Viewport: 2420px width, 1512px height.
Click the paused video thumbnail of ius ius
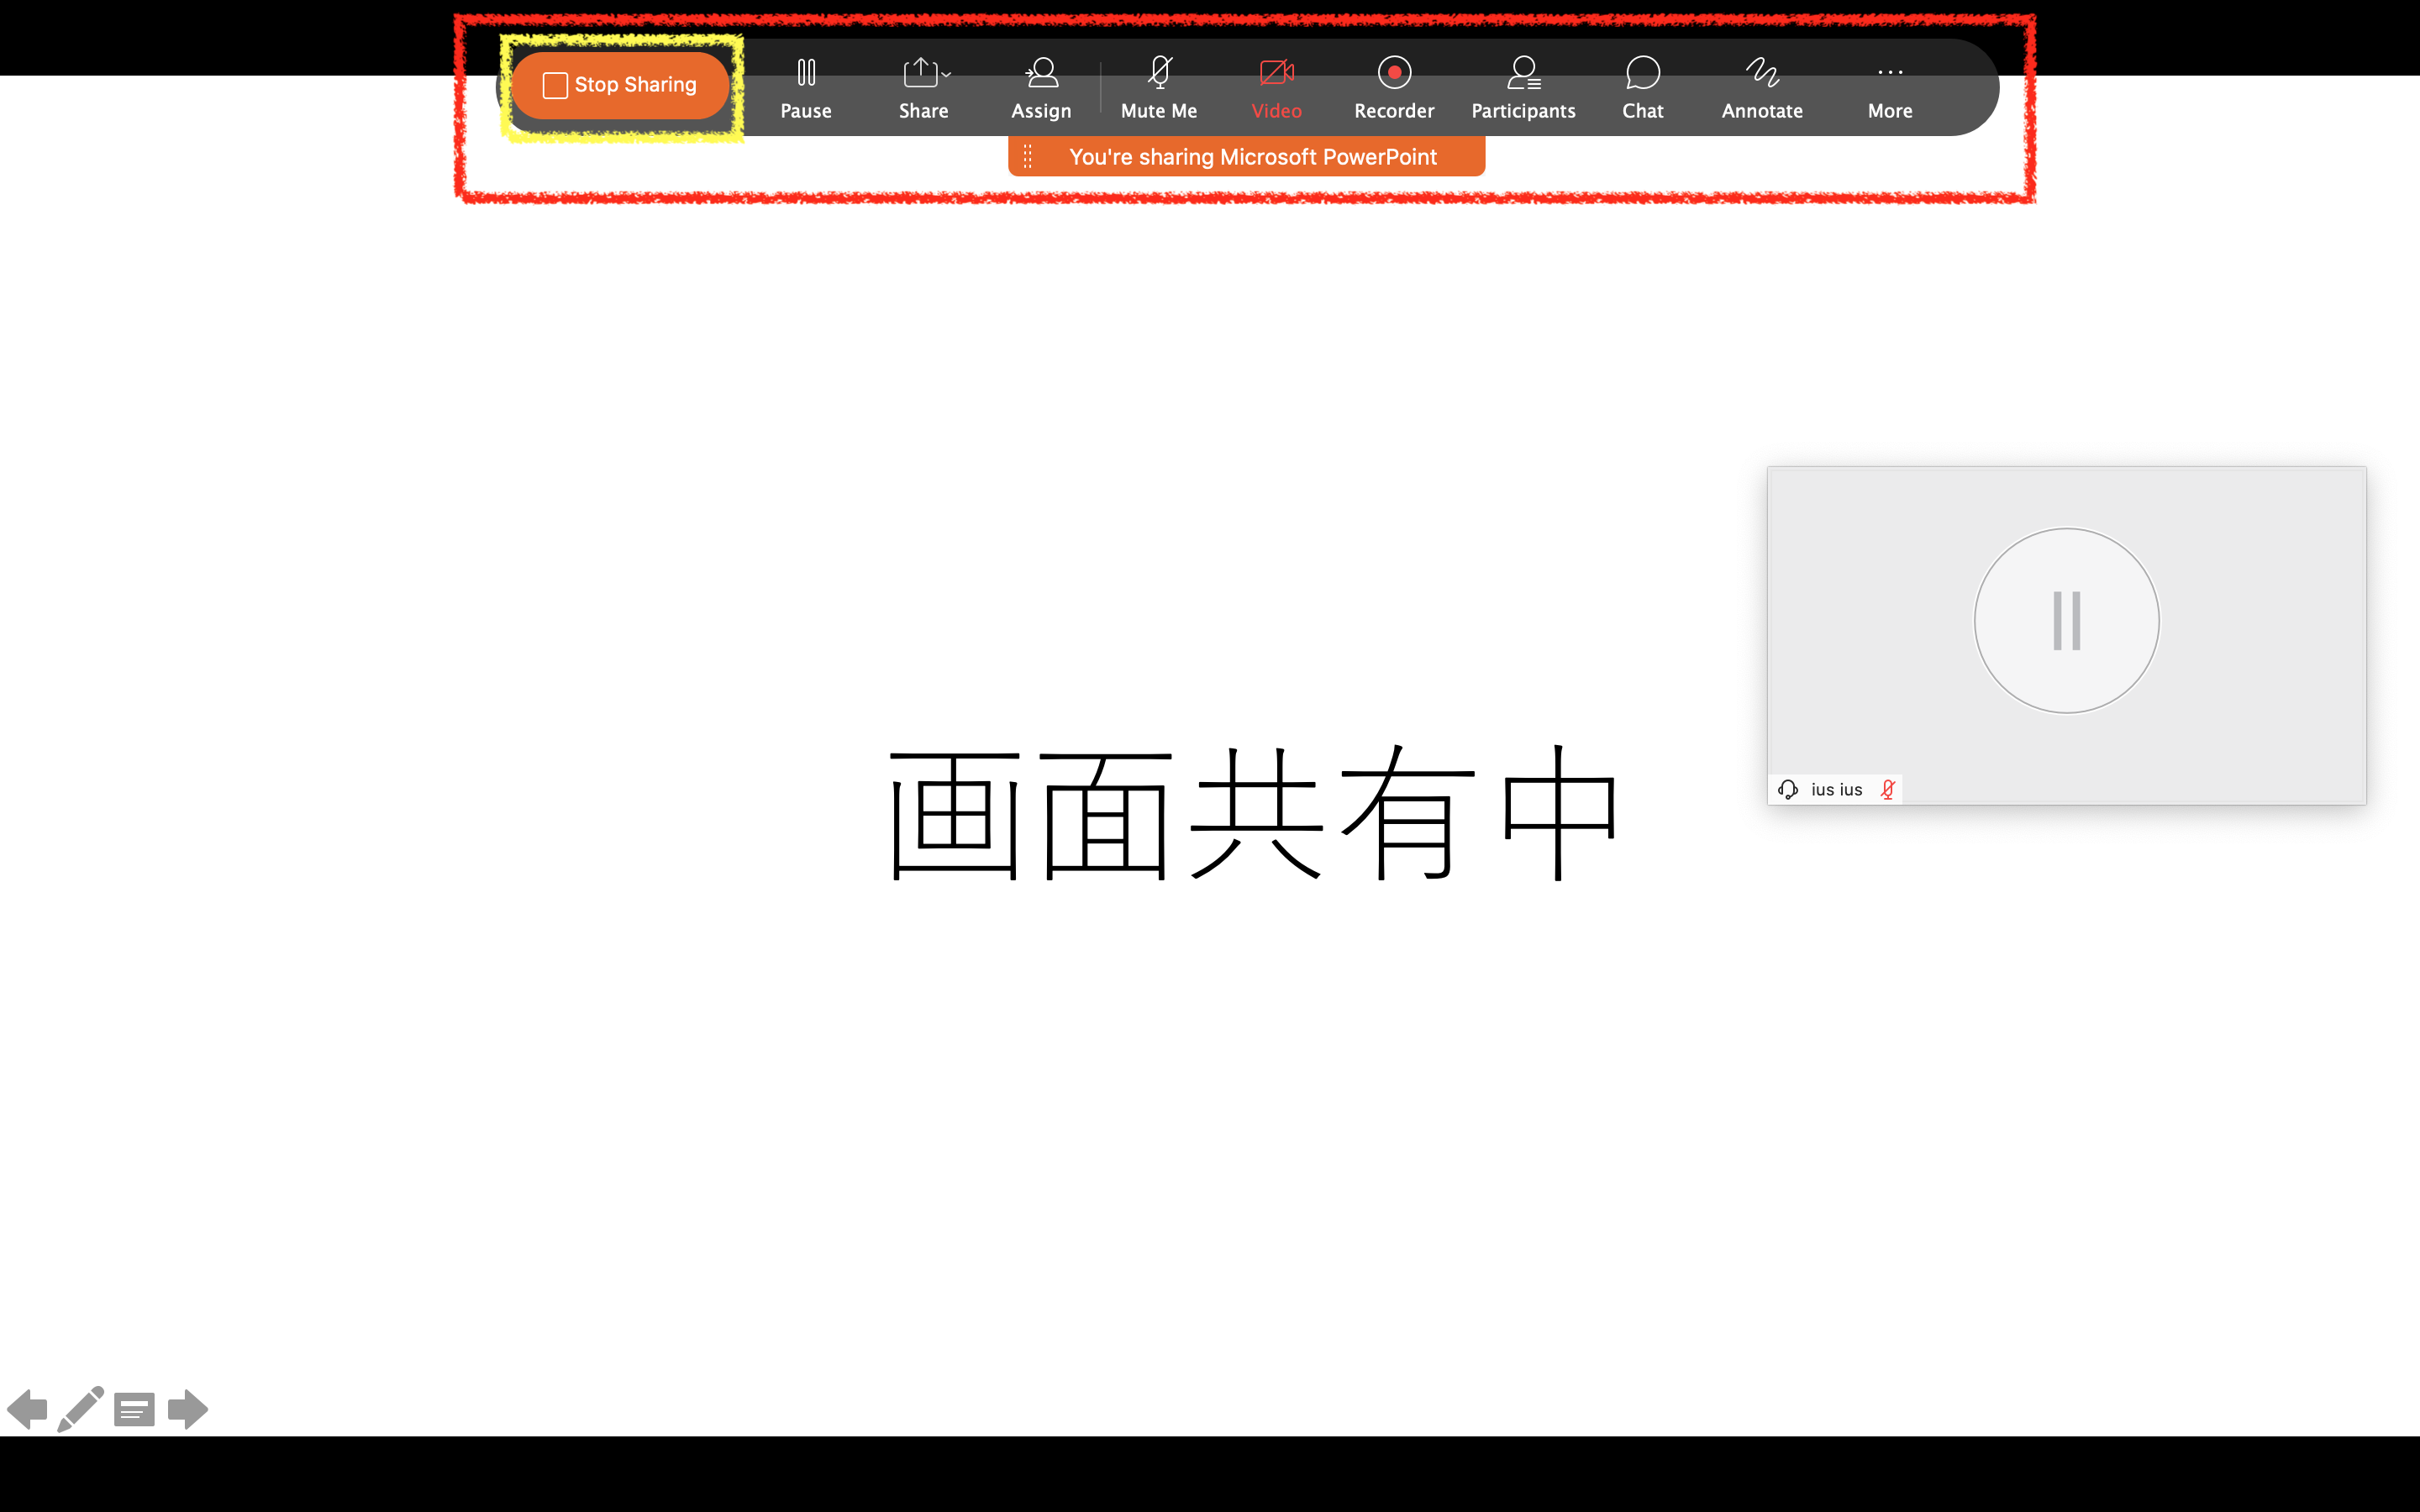pos(2066,635)
